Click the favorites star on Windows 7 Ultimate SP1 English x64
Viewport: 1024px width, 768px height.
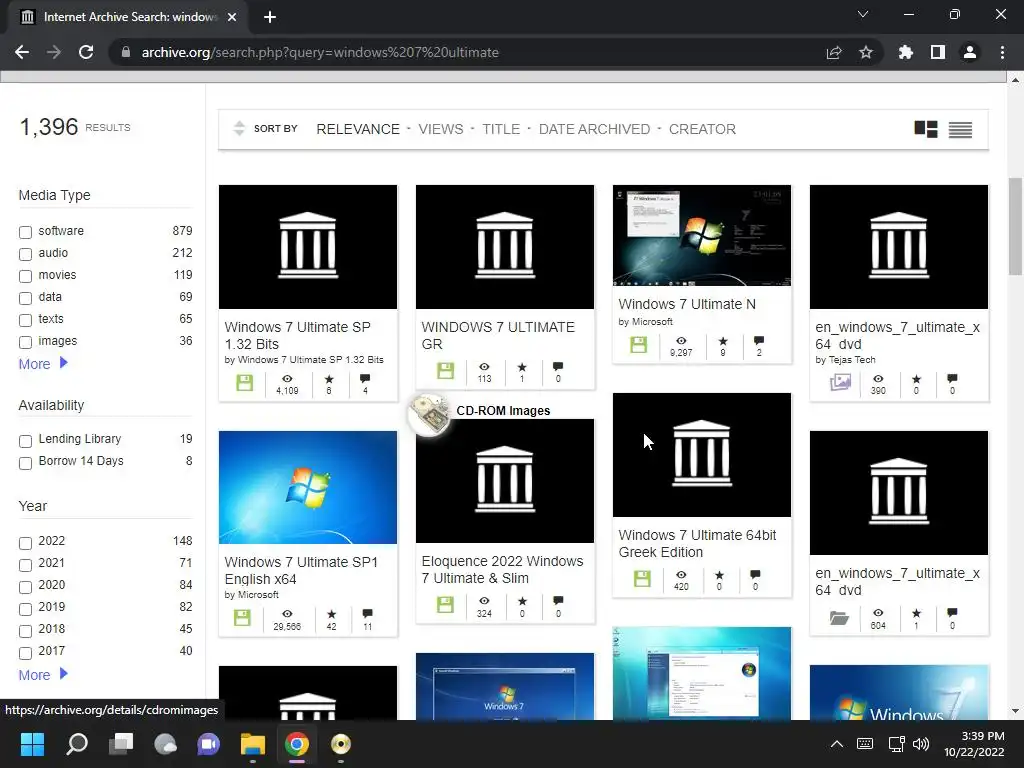(x=331, y=614)
